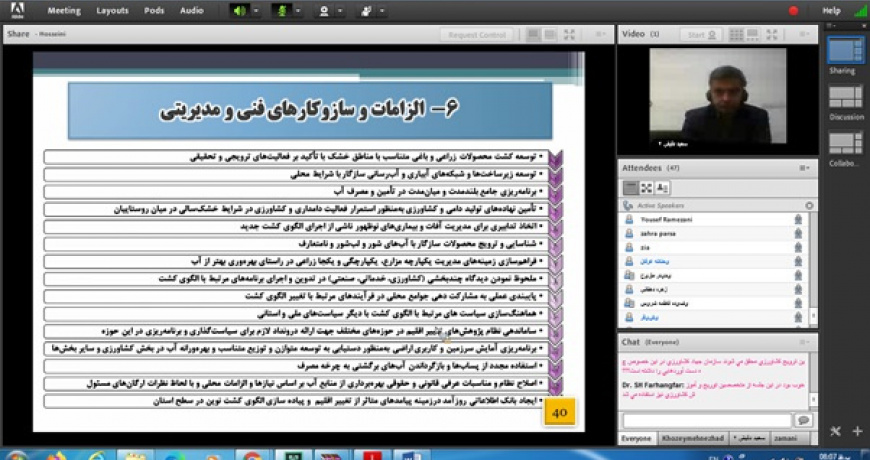This screenshot has width=870, height=460.
Task: Switch Video pod to grid view
Action: coord(736,34)
